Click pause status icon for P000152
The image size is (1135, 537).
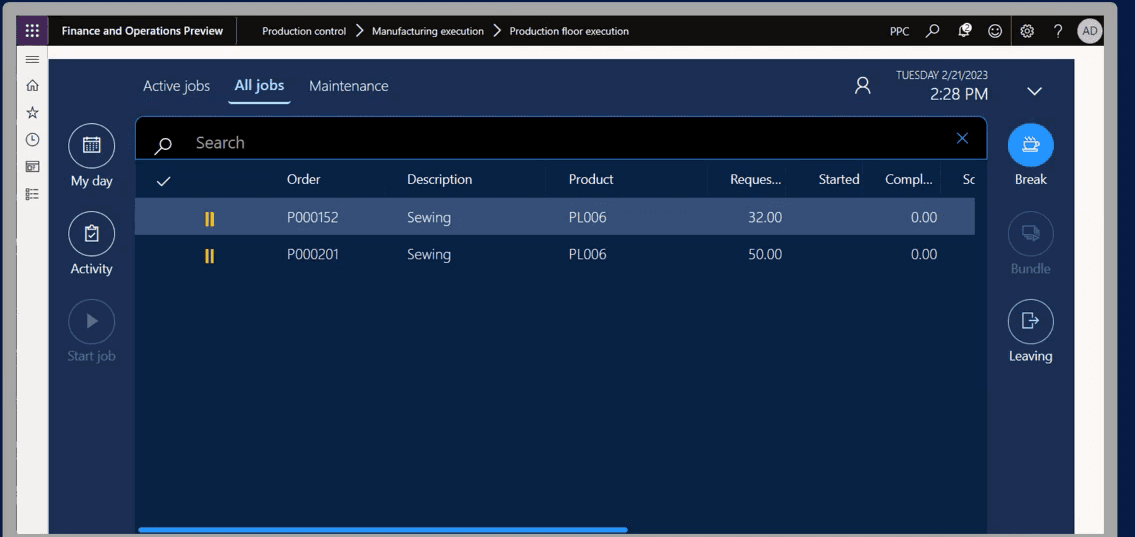[209, 219]
